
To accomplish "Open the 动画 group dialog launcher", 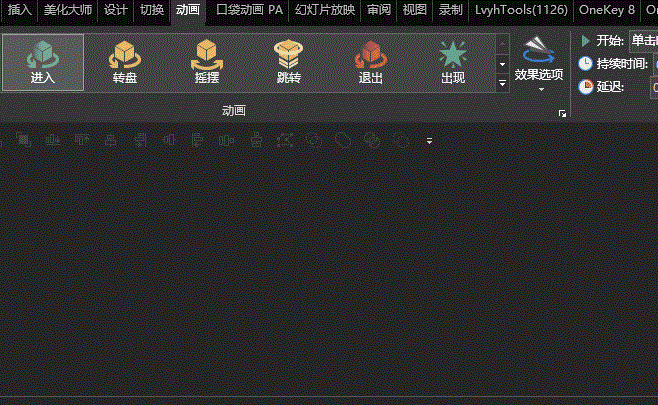I will pos(563,115).
